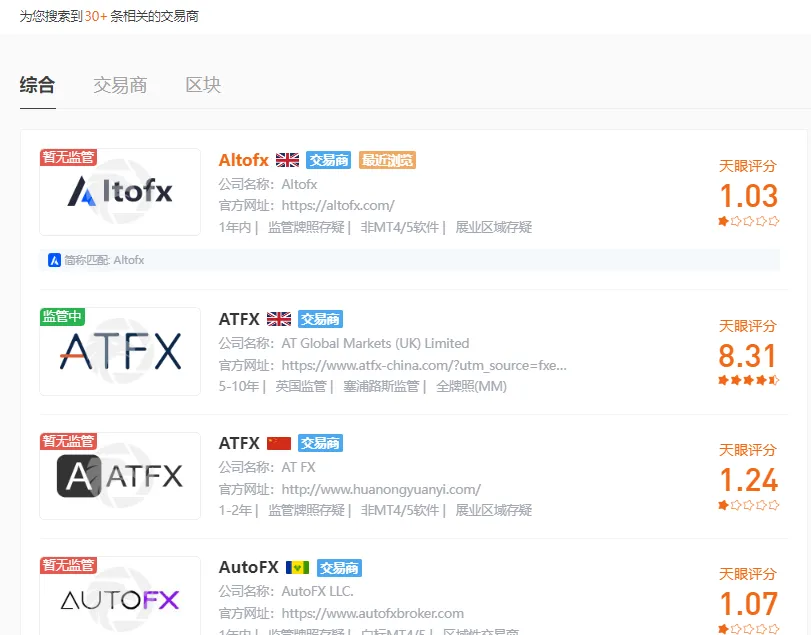Click 交易商 badge on AT FX China row
Image resolution: width=811 pixels, height=635 pixels.
tap(321, 443)
